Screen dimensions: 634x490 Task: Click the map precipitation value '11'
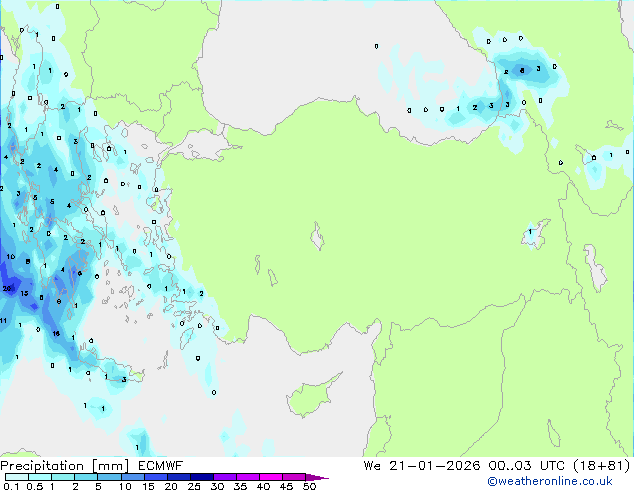[3, 321]
